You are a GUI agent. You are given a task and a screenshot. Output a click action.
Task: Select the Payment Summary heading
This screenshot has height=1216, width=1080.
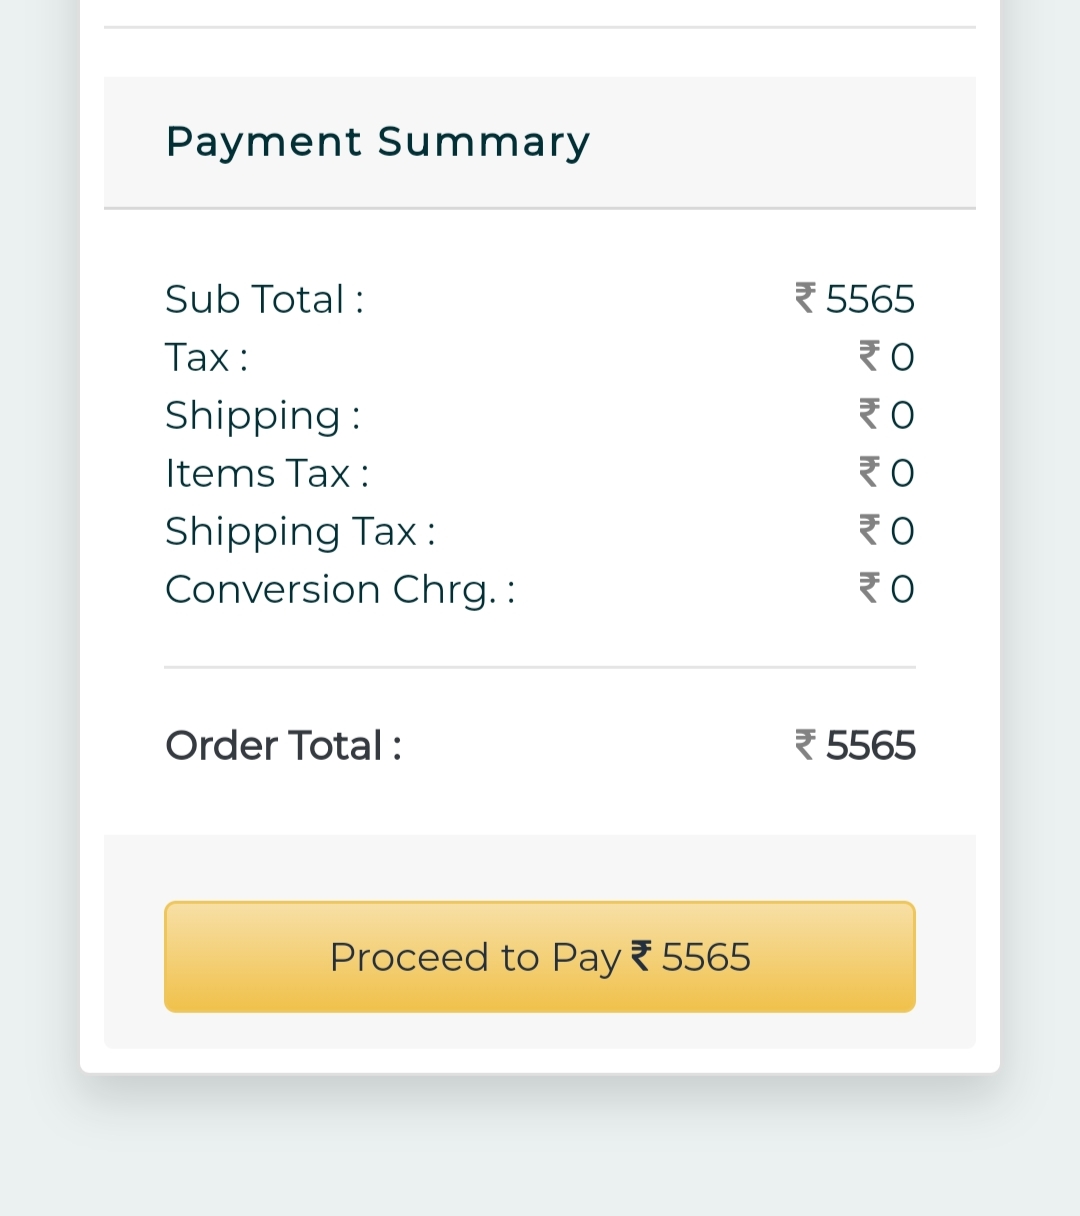point(377,141)
